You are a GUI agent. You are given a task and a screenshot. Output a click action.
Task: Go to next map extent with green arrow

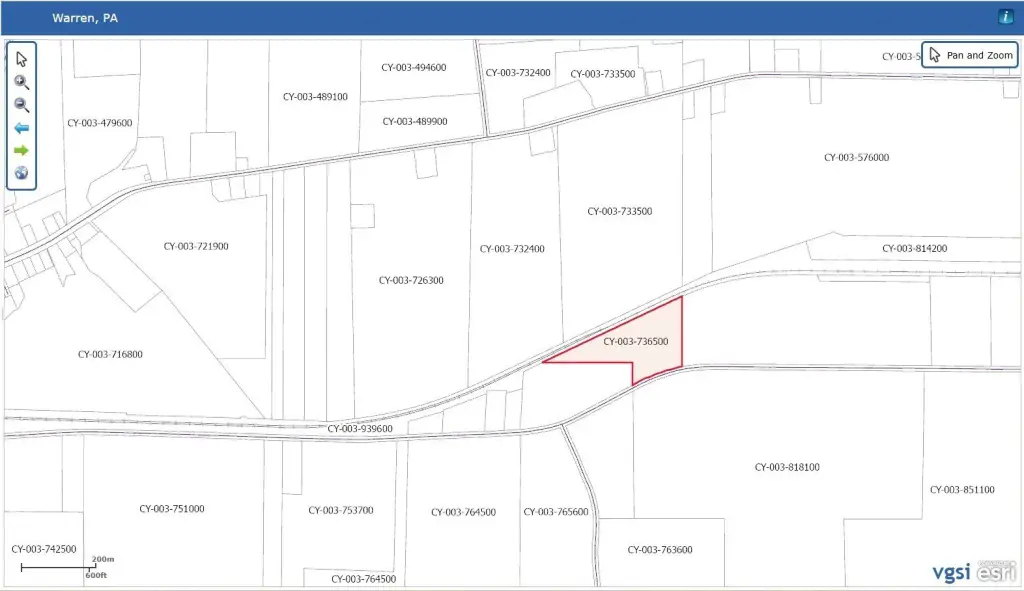coord(22,150)
